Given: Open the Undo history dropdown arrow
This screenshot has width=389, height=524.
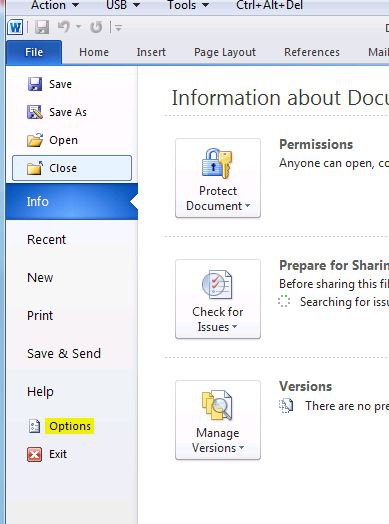Looking at the screenshot, I should 79,26.
